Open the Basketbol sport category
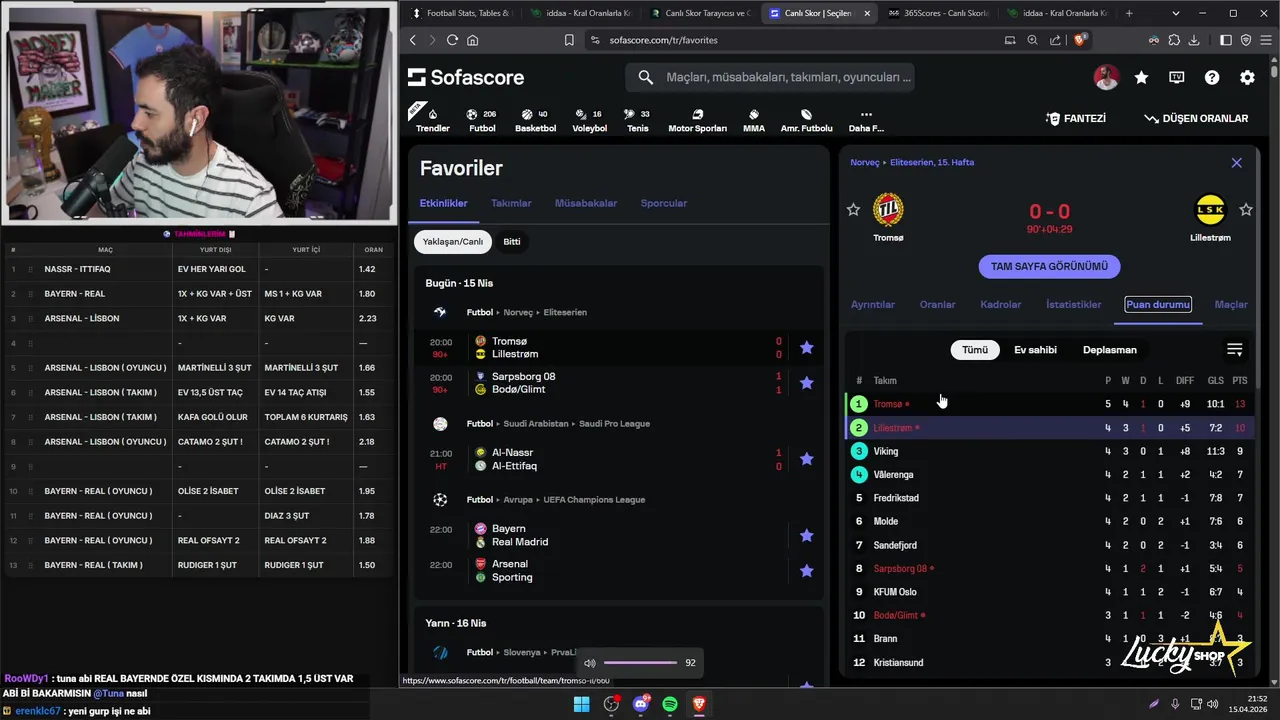 (x=535, y=120)
